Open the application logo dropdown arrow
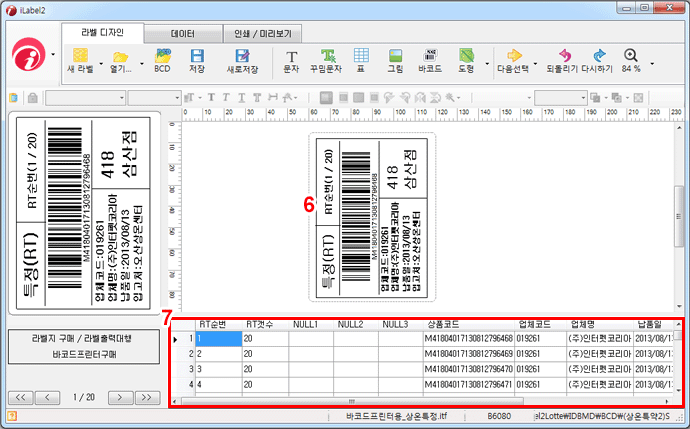This screenshot has width=690, height=429. (x=53, y=55)
